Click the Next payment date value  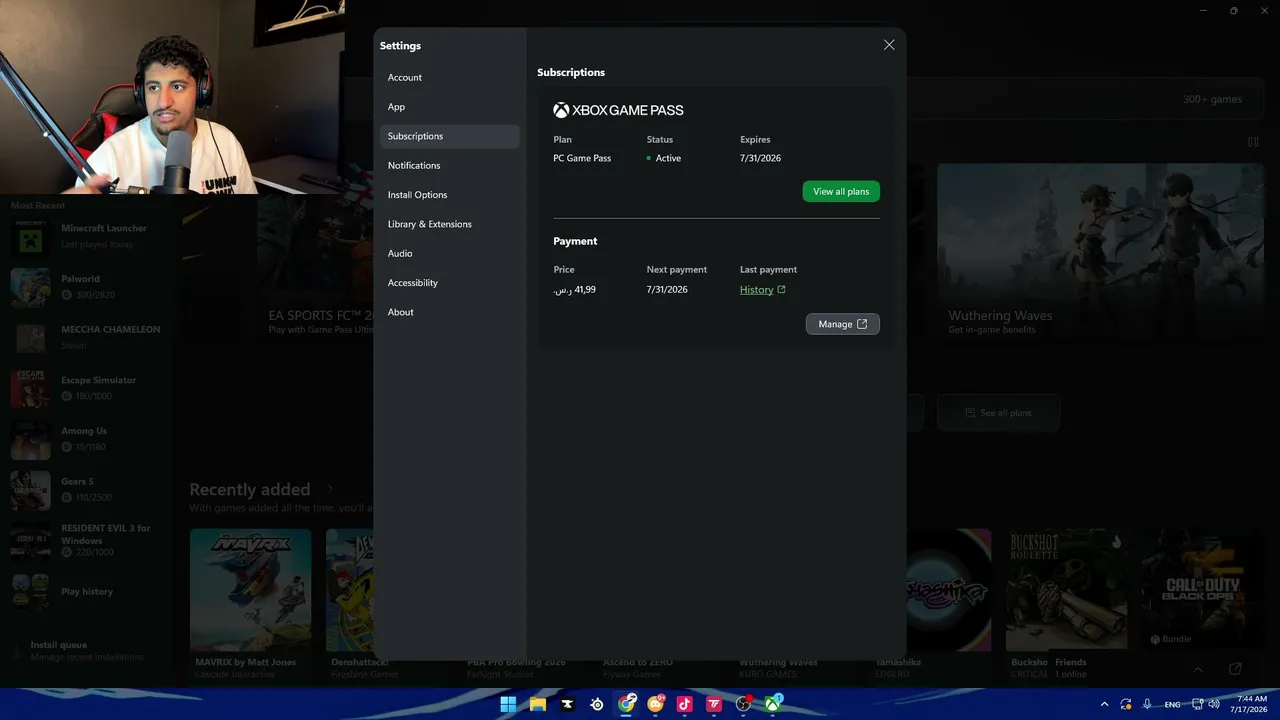click(x=667, y=290)
